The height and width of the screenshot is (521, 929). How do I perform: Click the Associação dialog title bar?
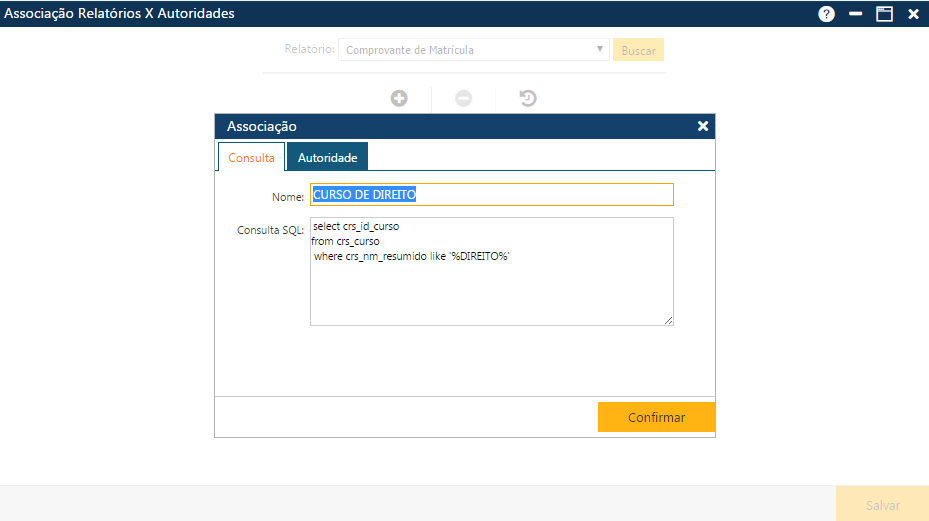coord(450,126)
